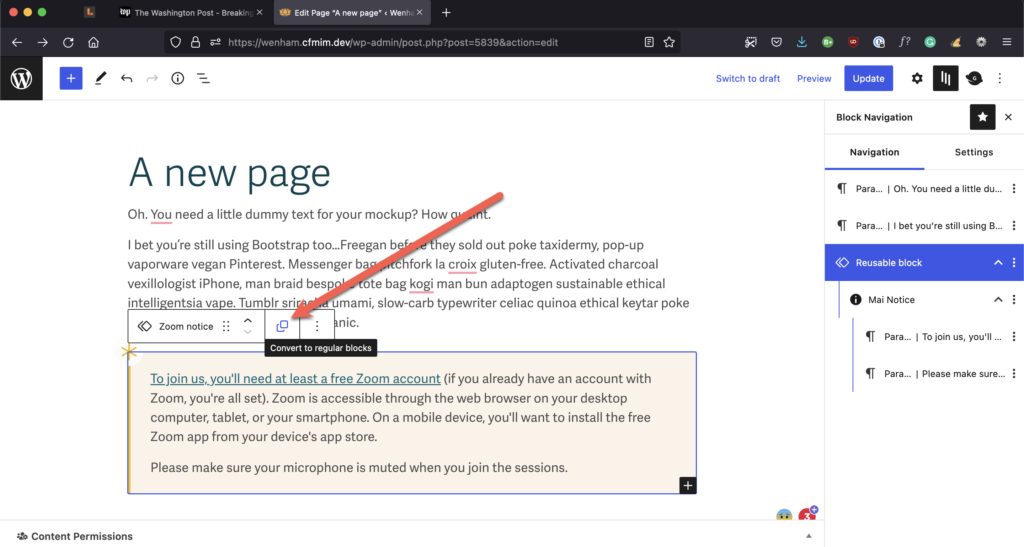Expand the Content Permissions panel
The height and width of the screenshot is (547, 1024).
pos(809,536)
